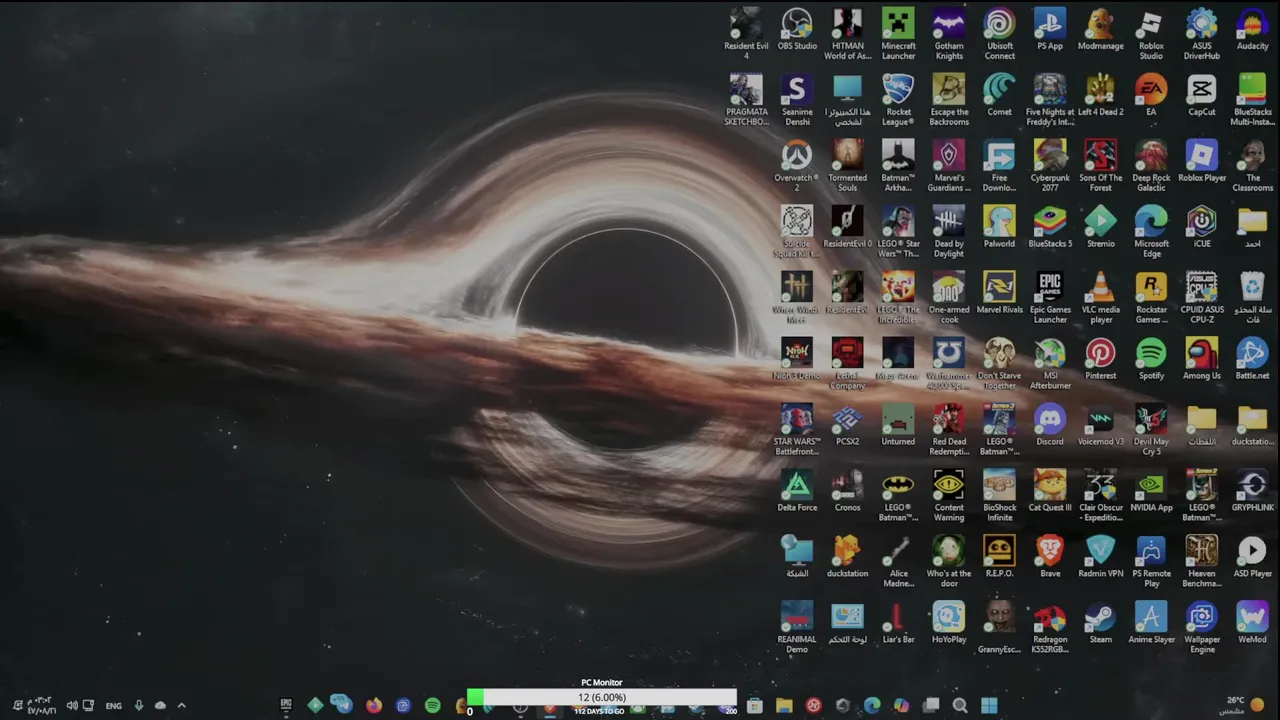Launch the ASD Player icon
This screenshot has width=1280, height=720.
point(1252,557)
